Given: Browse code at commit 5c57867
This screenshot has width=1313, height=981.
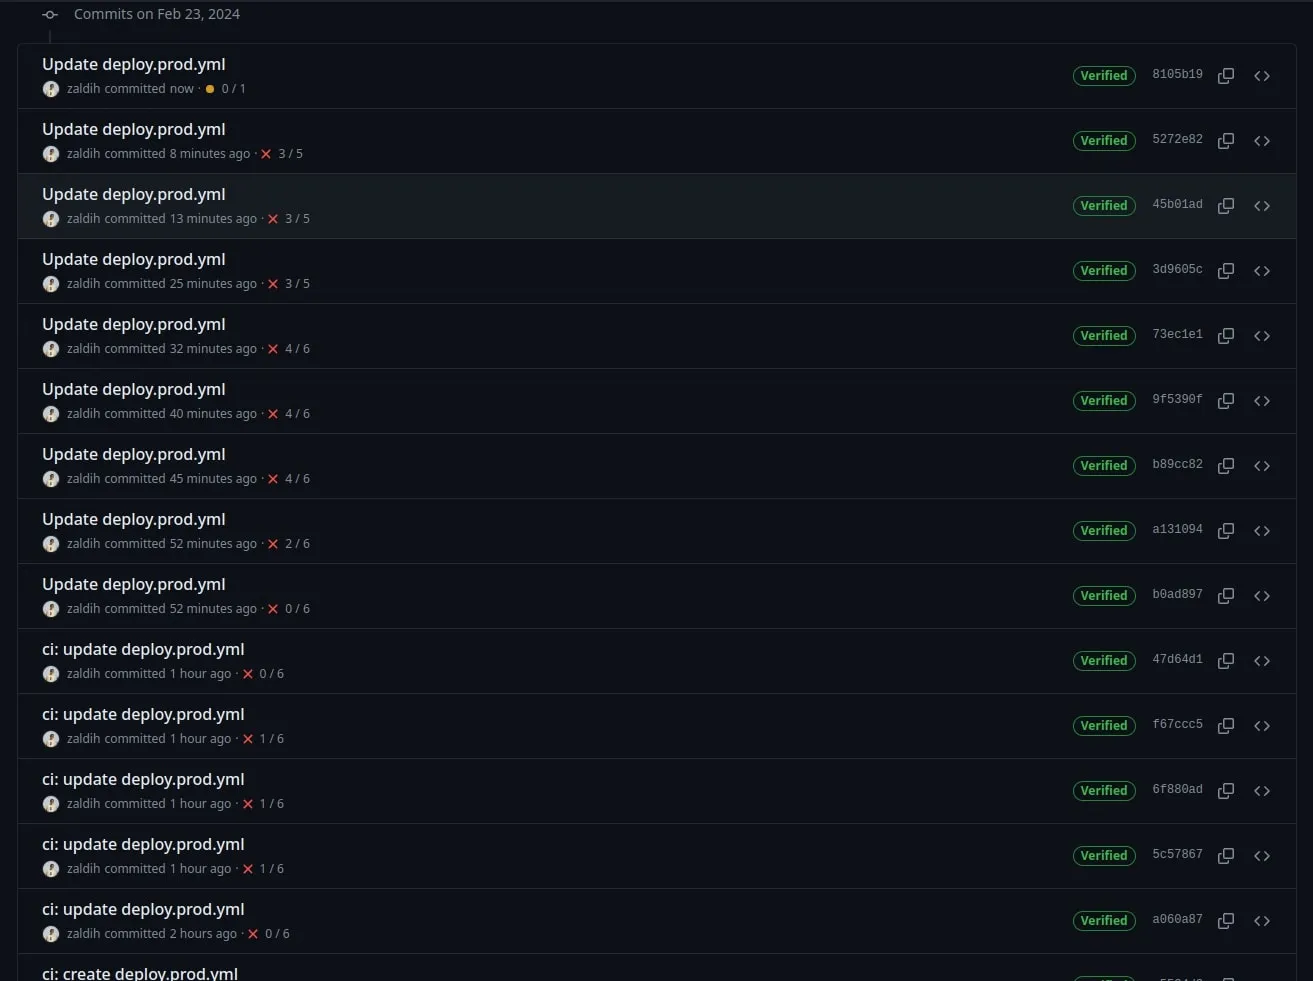Looking at the screenshot, I should click(x=1261, y=855).
